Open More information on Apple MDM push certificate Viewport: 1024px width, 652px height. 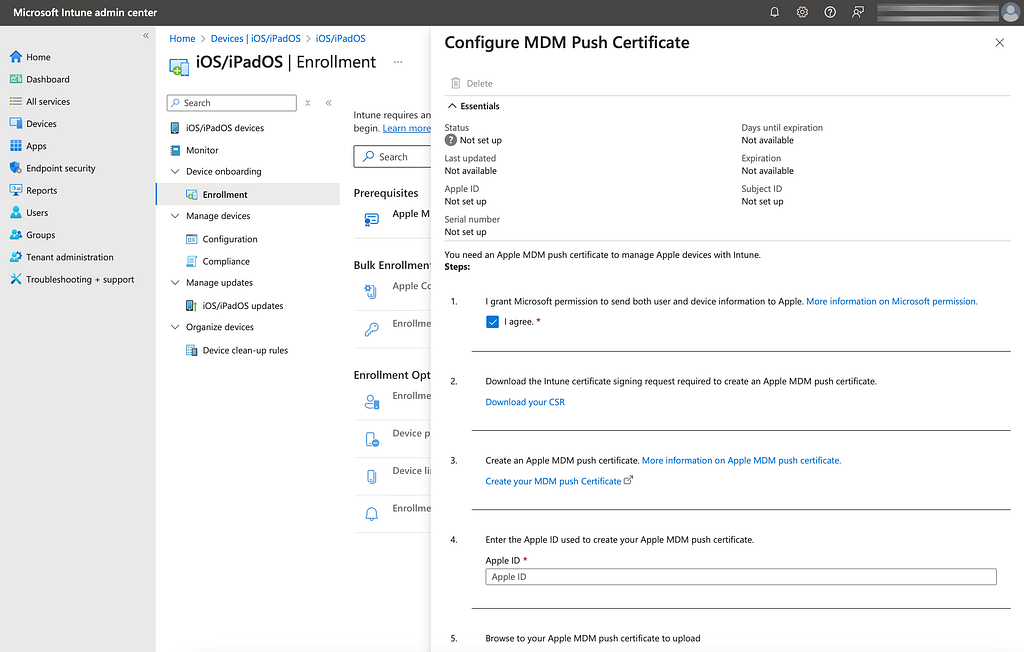pos(741,461)
